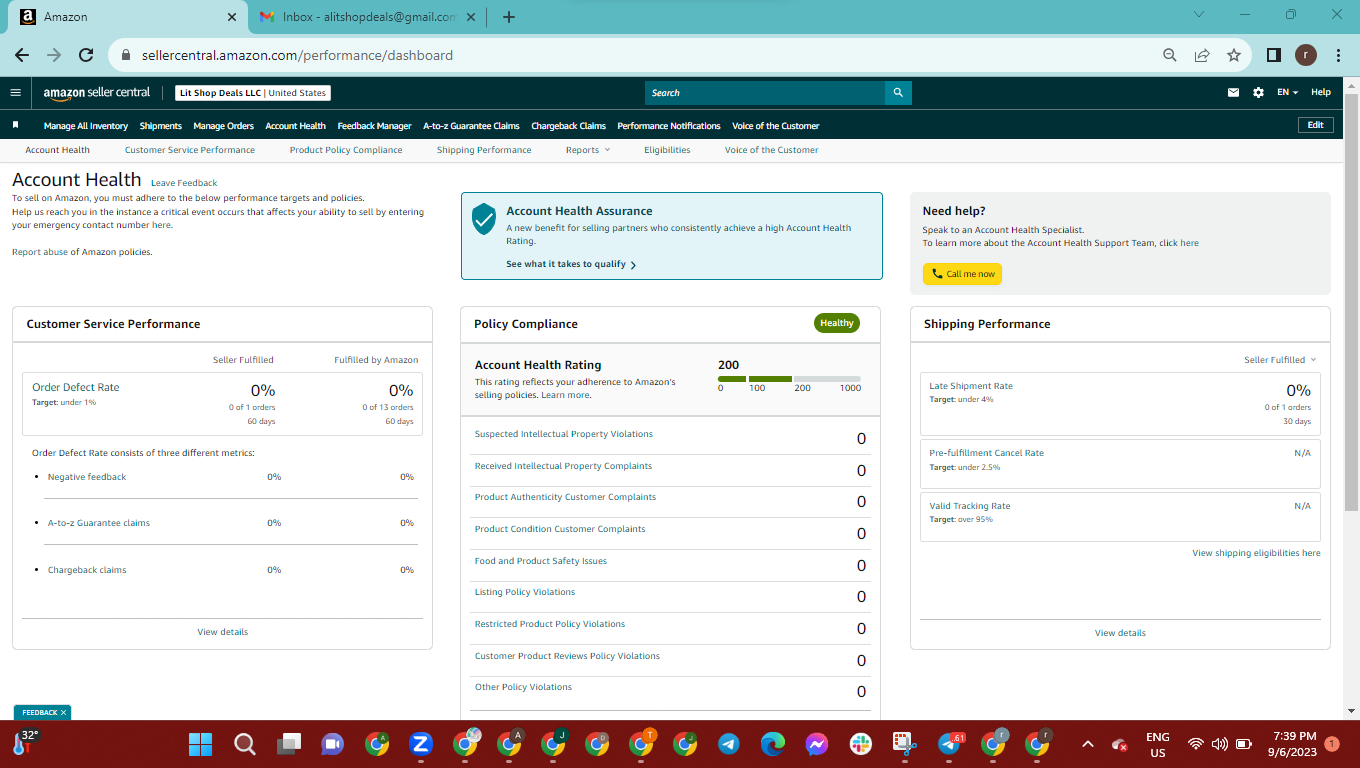Open the Chrome profile avatar

(x=1306, y=55)
